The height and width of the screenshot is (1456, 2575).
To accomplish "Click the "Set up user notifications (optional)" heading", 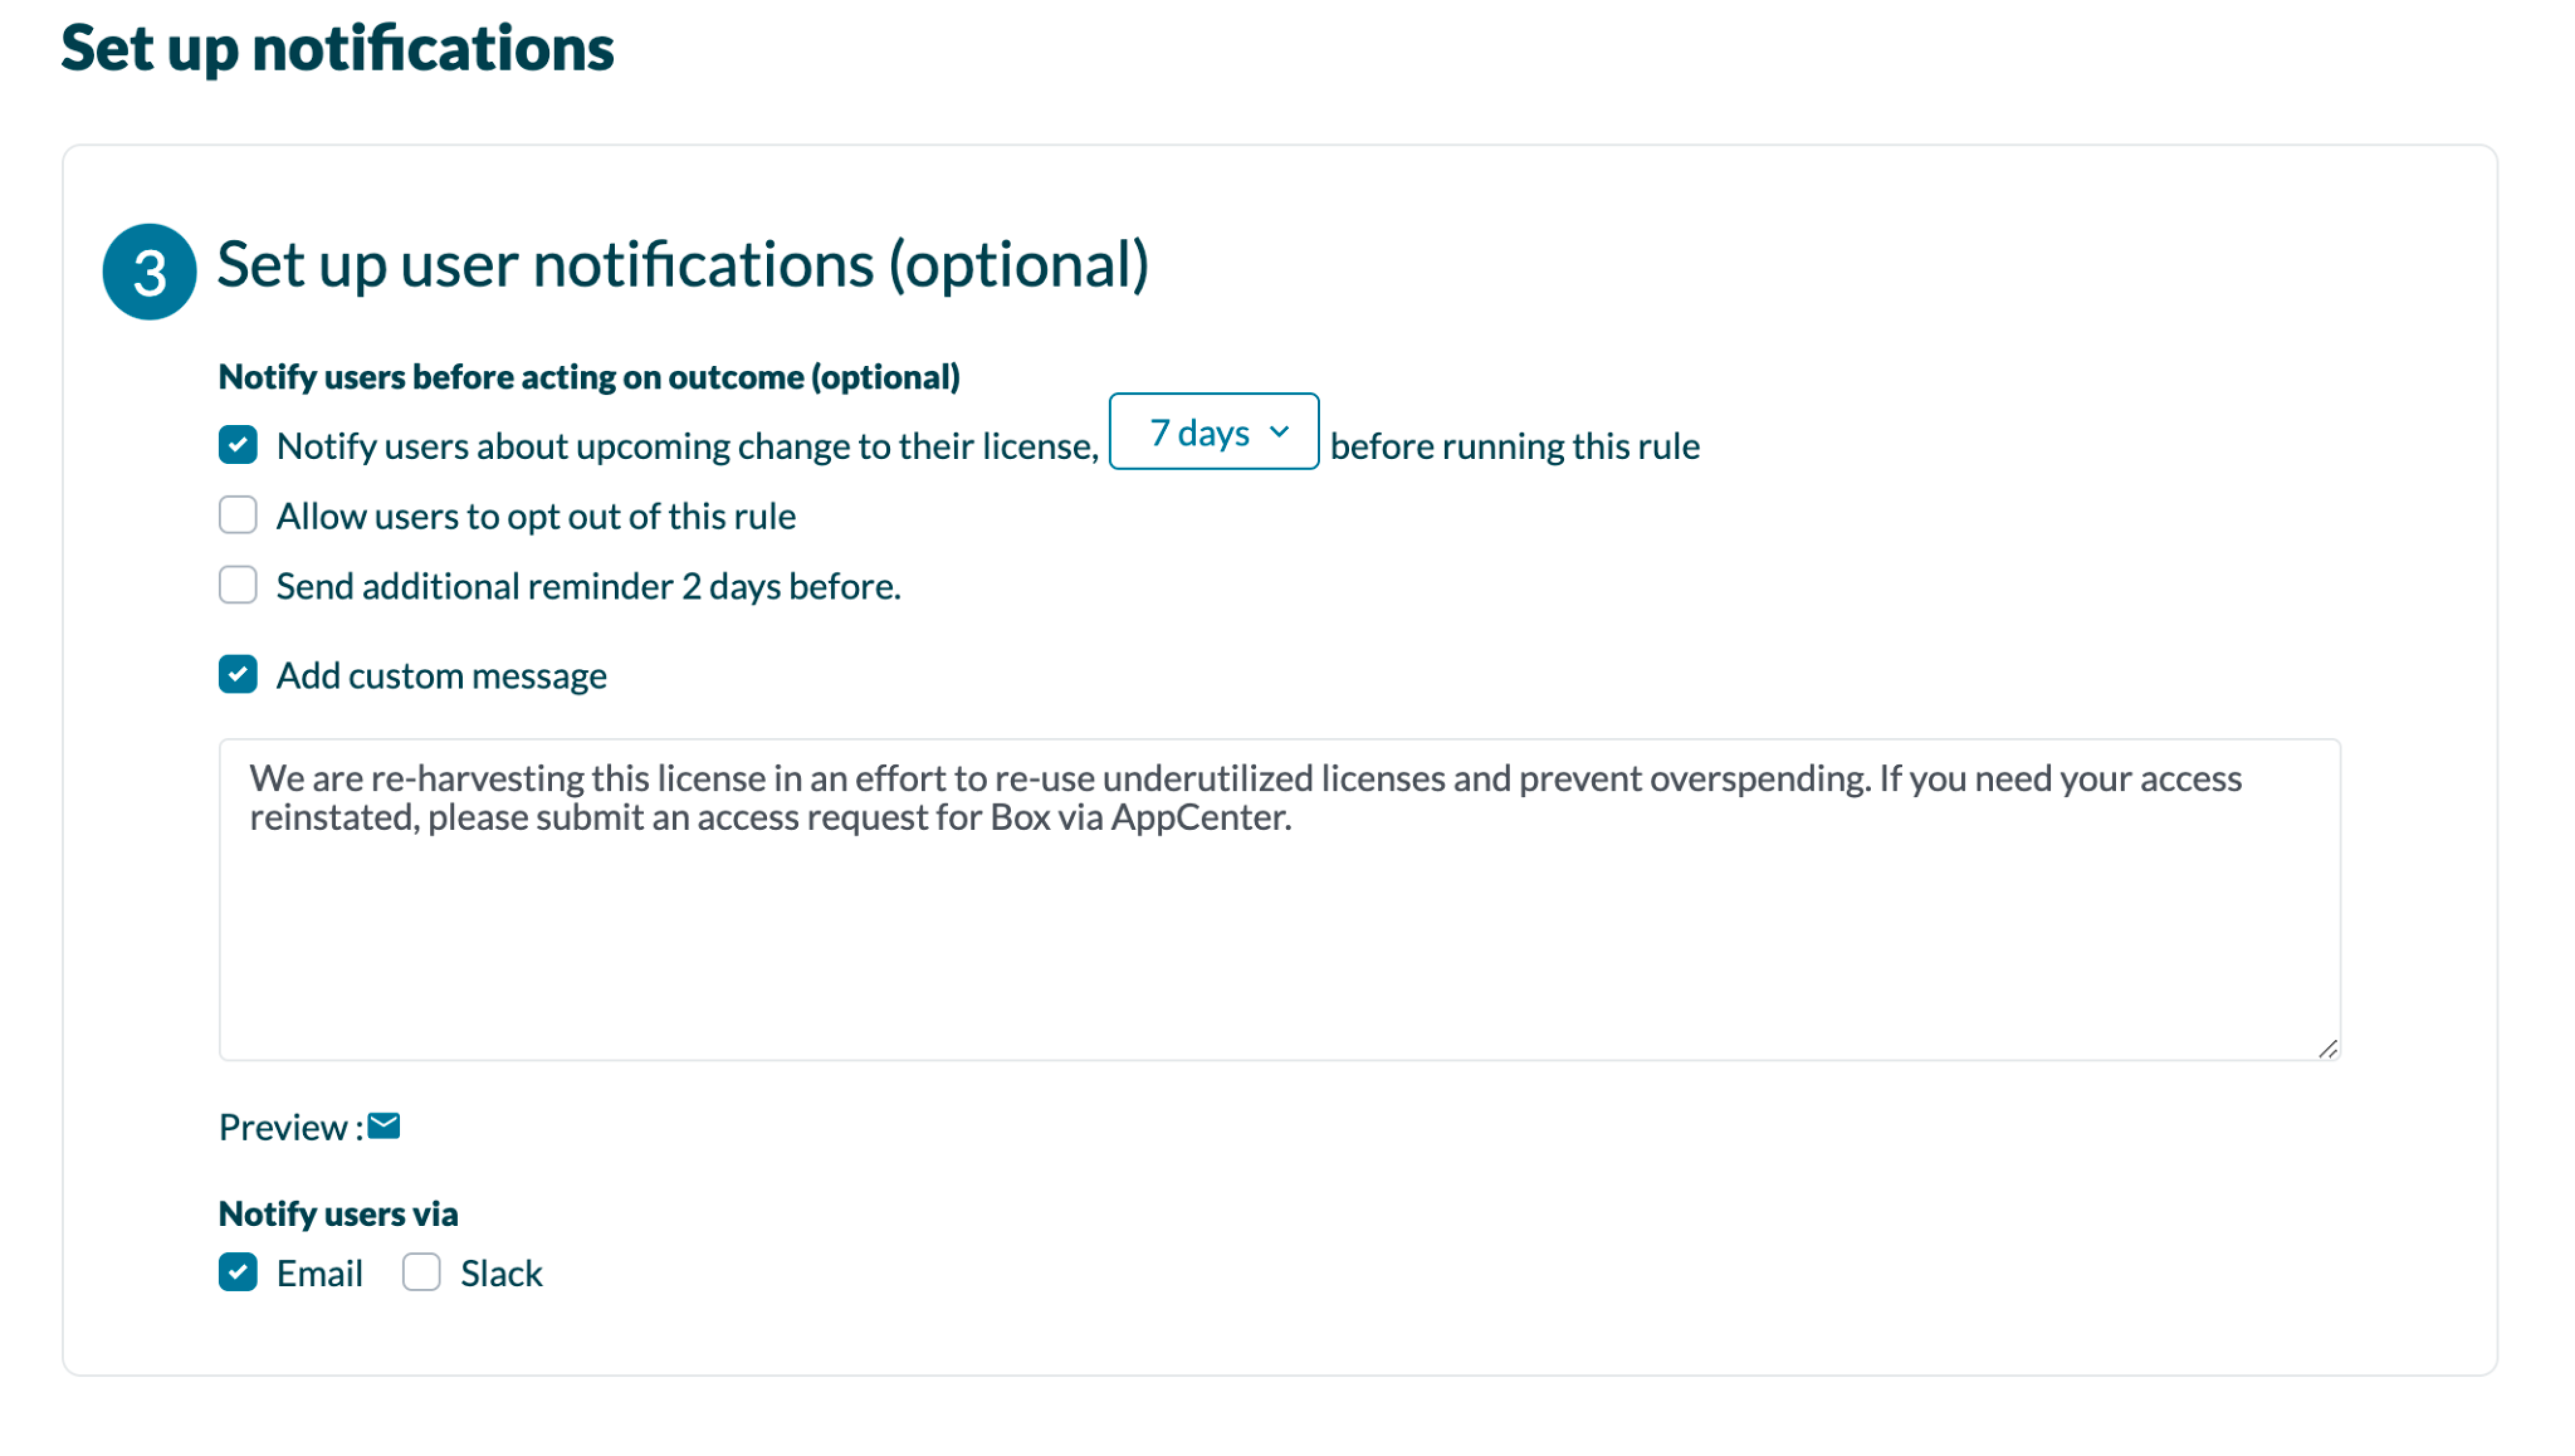I will (682, 265).
